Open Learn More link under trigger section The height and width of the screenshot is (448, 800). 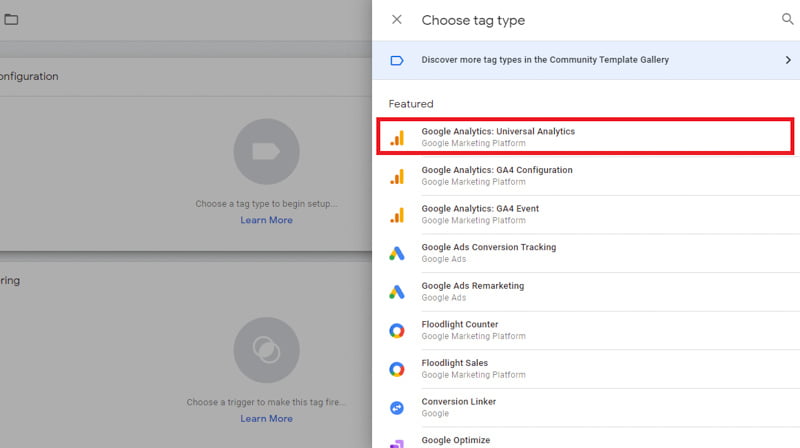[x=266, y=419]
